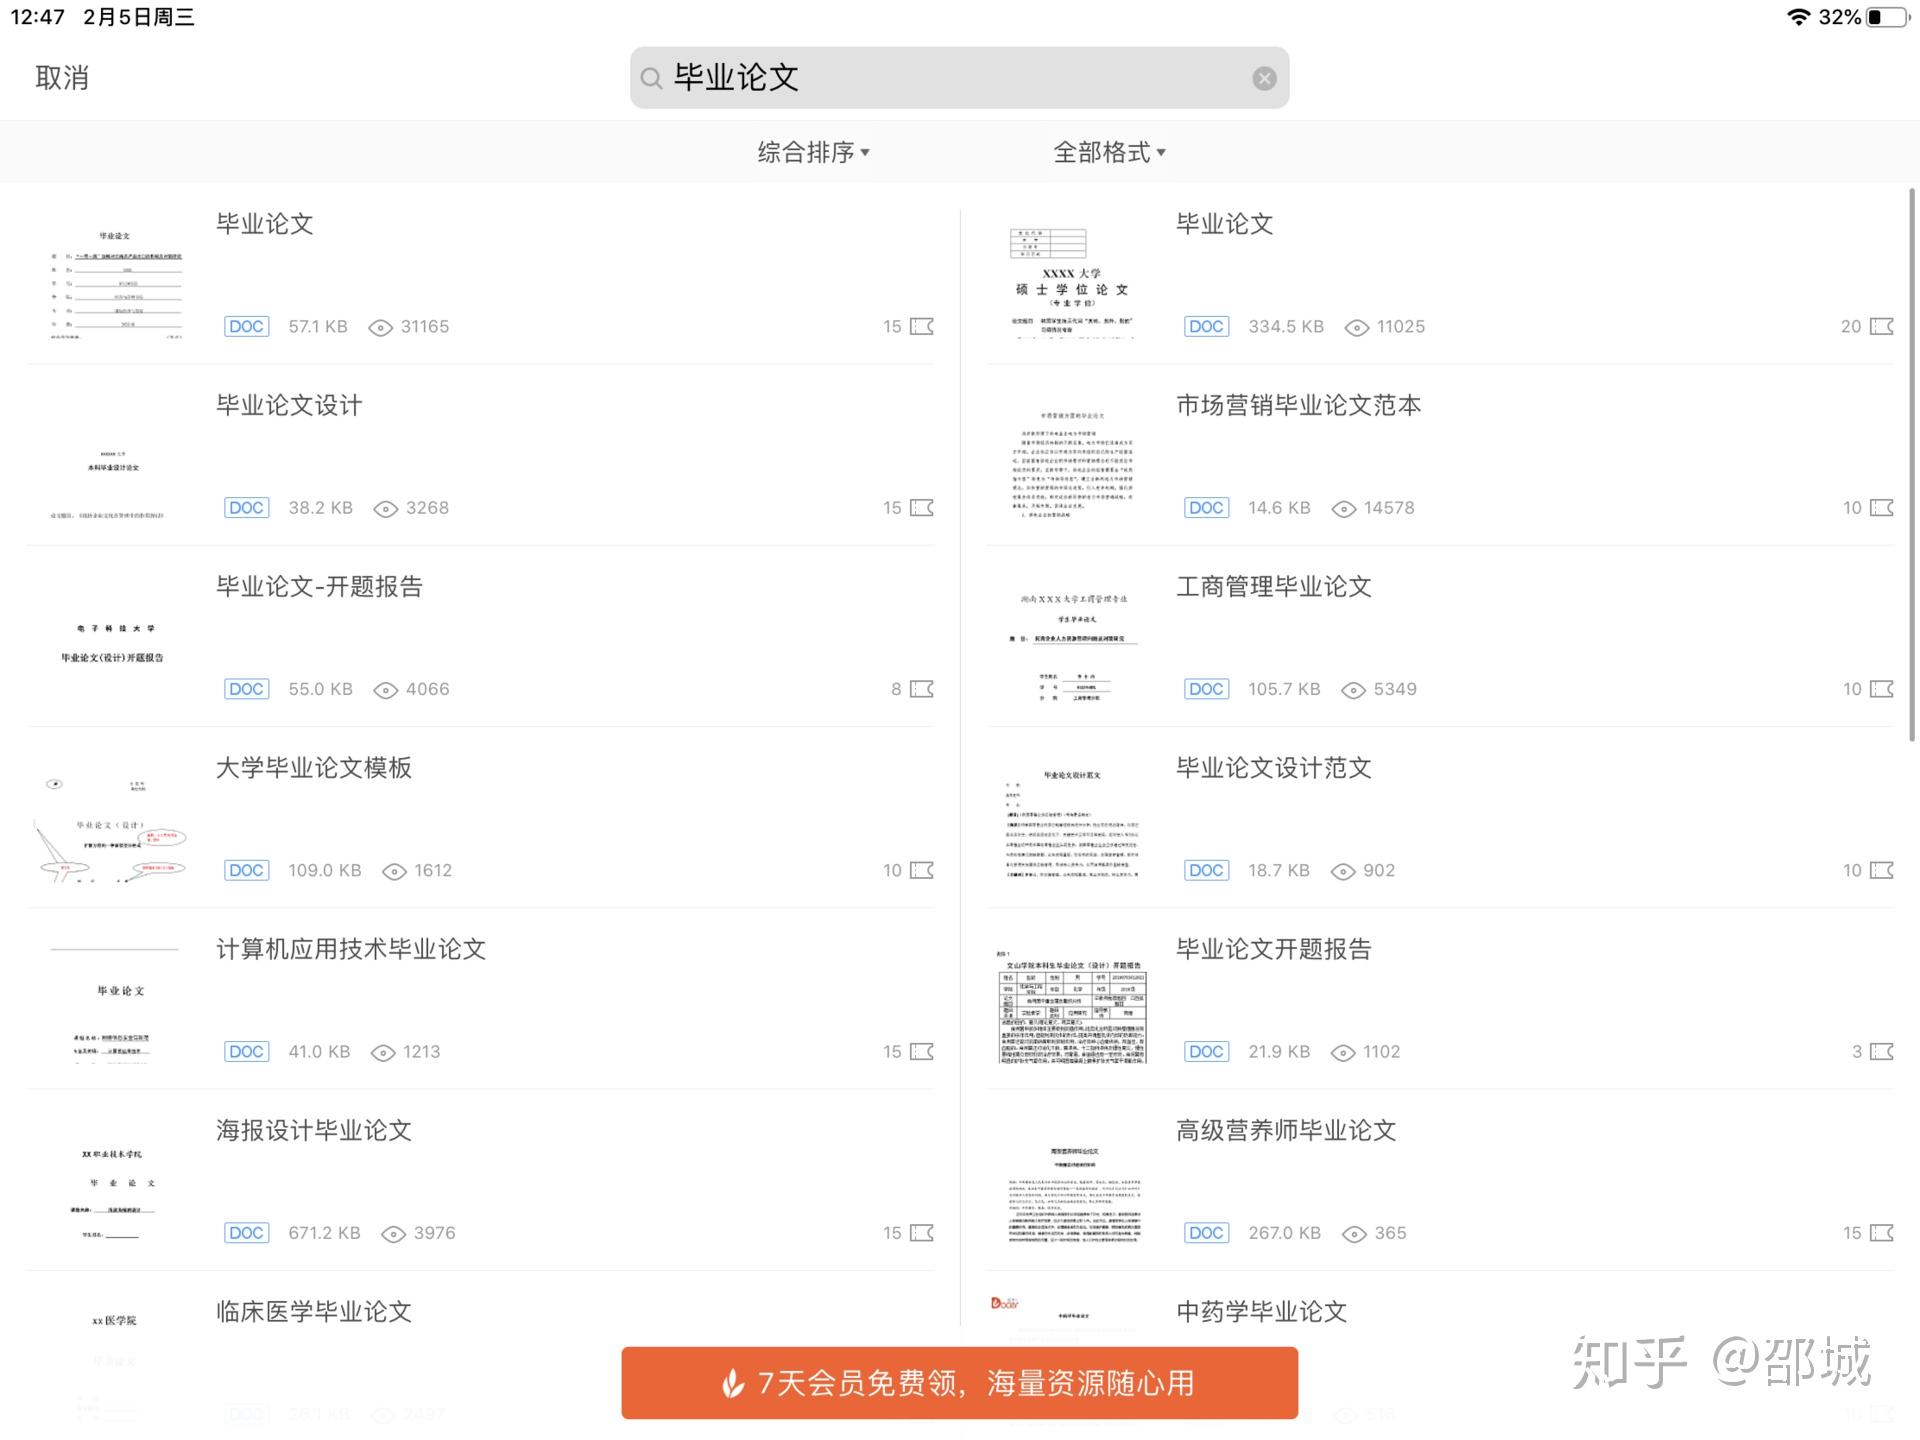Tap the DOC badge on 高级营养师毕业论文
1920x1440 pixels.
pyautogui.click(x=1206, y=1233)
